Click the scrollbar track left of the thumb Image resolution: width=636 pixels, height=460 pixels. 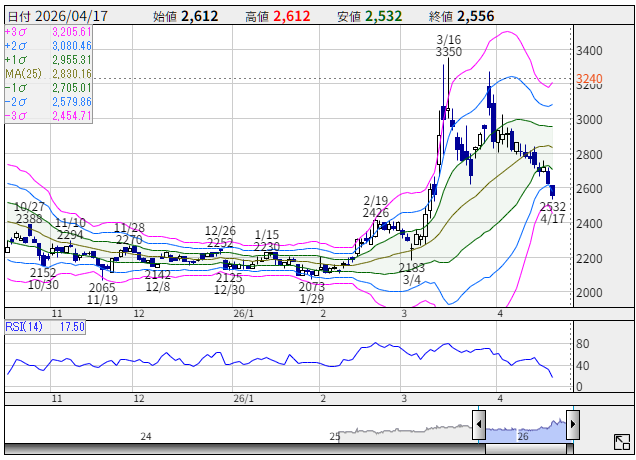pos(240,448)
